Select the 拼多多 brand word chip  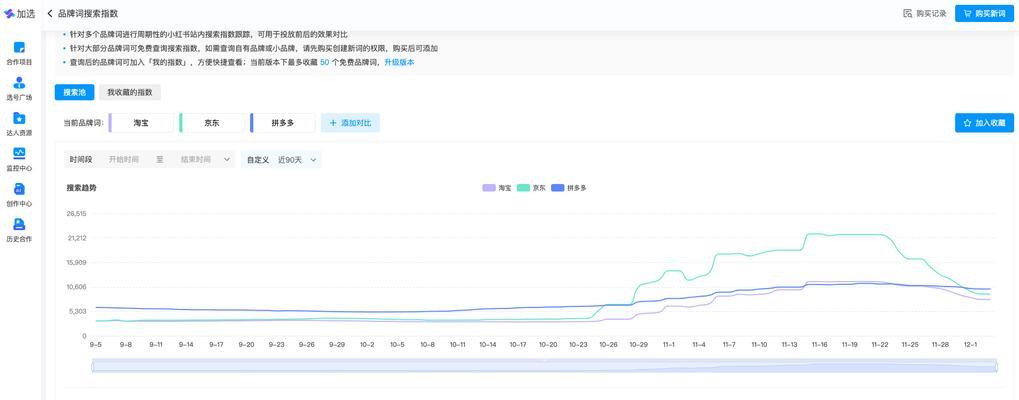click(x=282, y=123)
